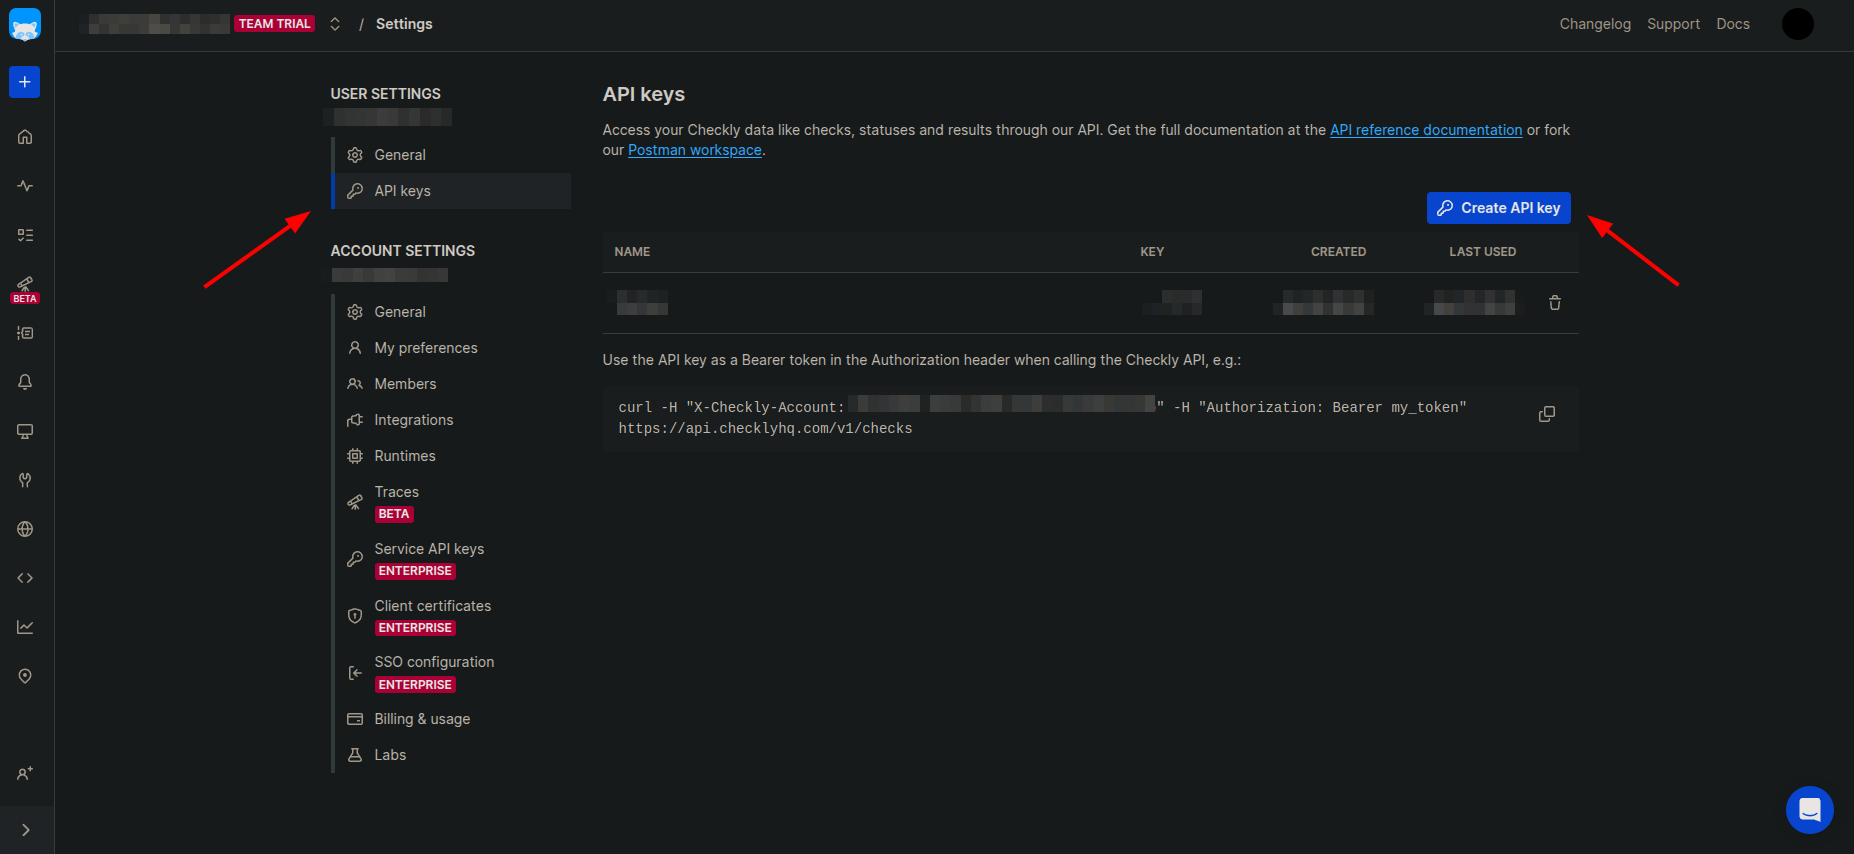Delete the API key with trash icon
1854x854 pixels.
pyautogui.click(x=1555, y=303)
